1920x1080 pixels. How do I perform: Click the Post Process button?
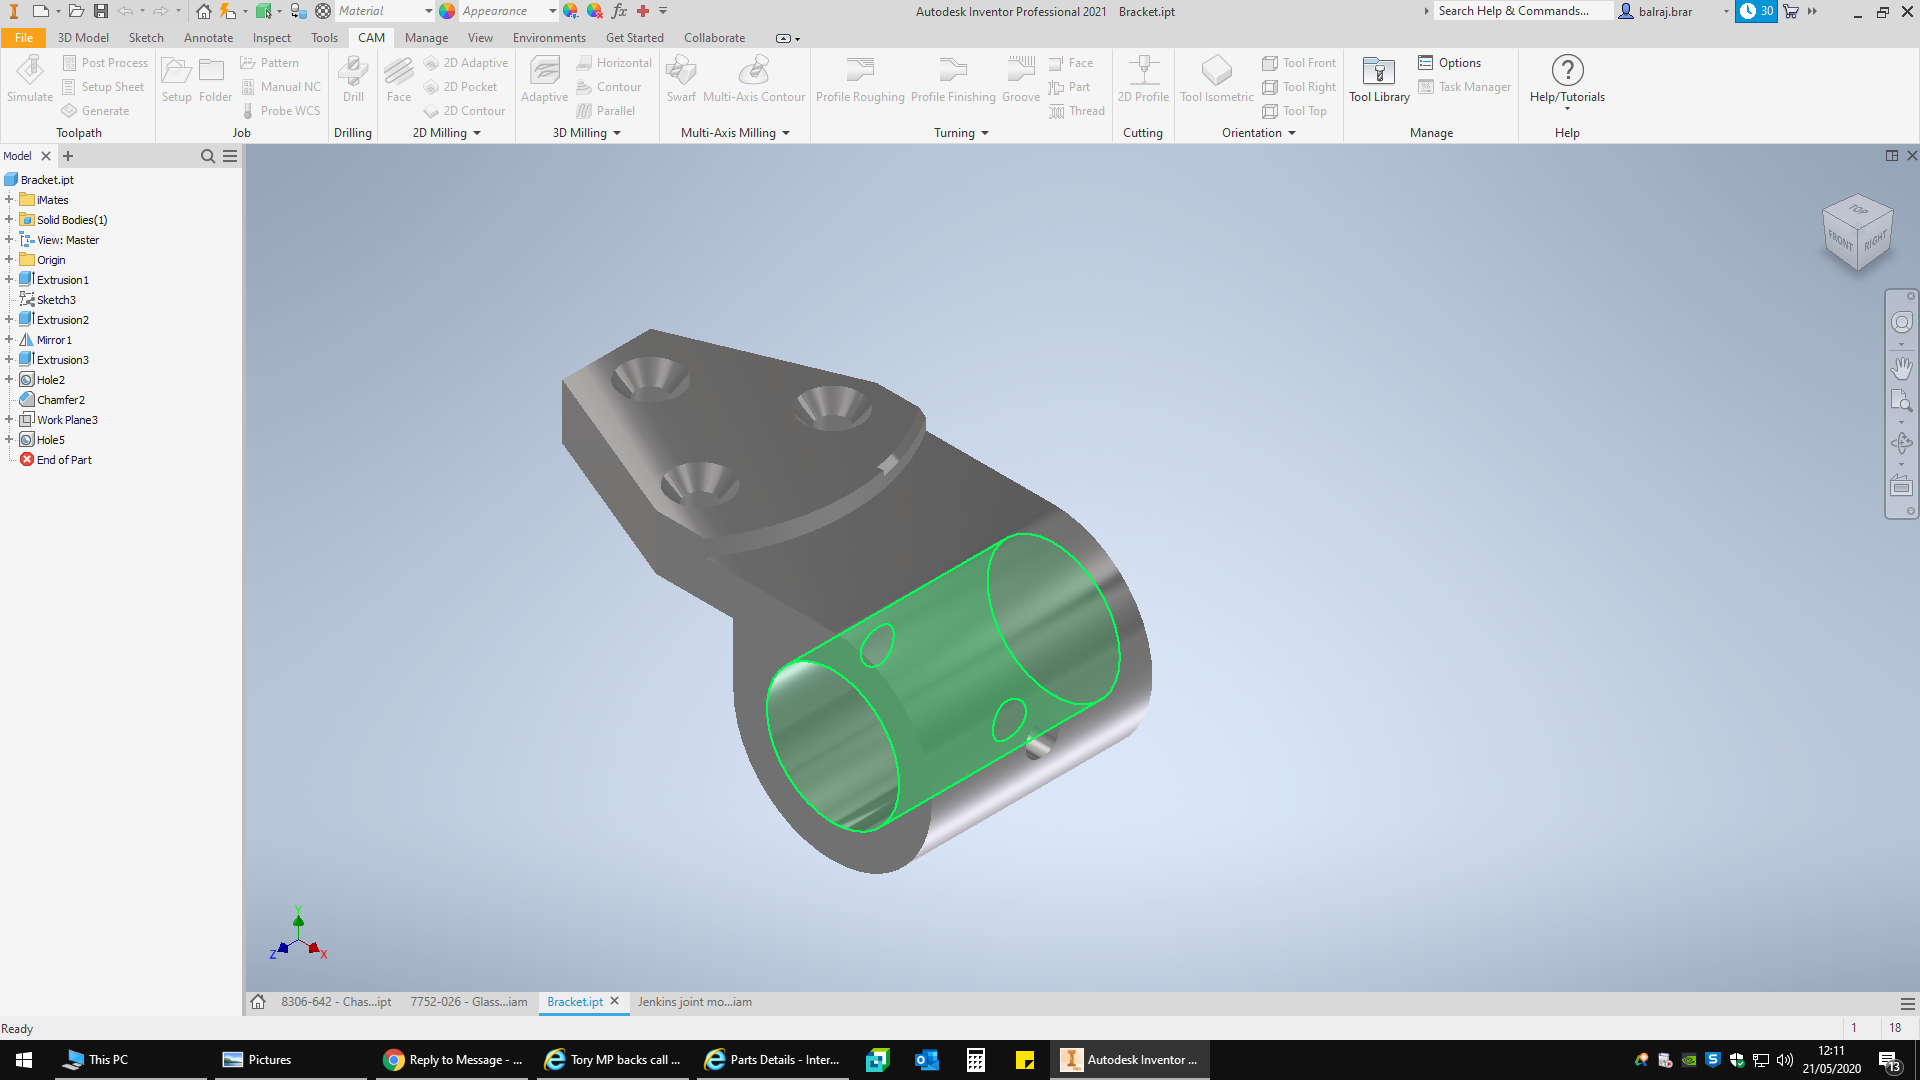(105, 63)
